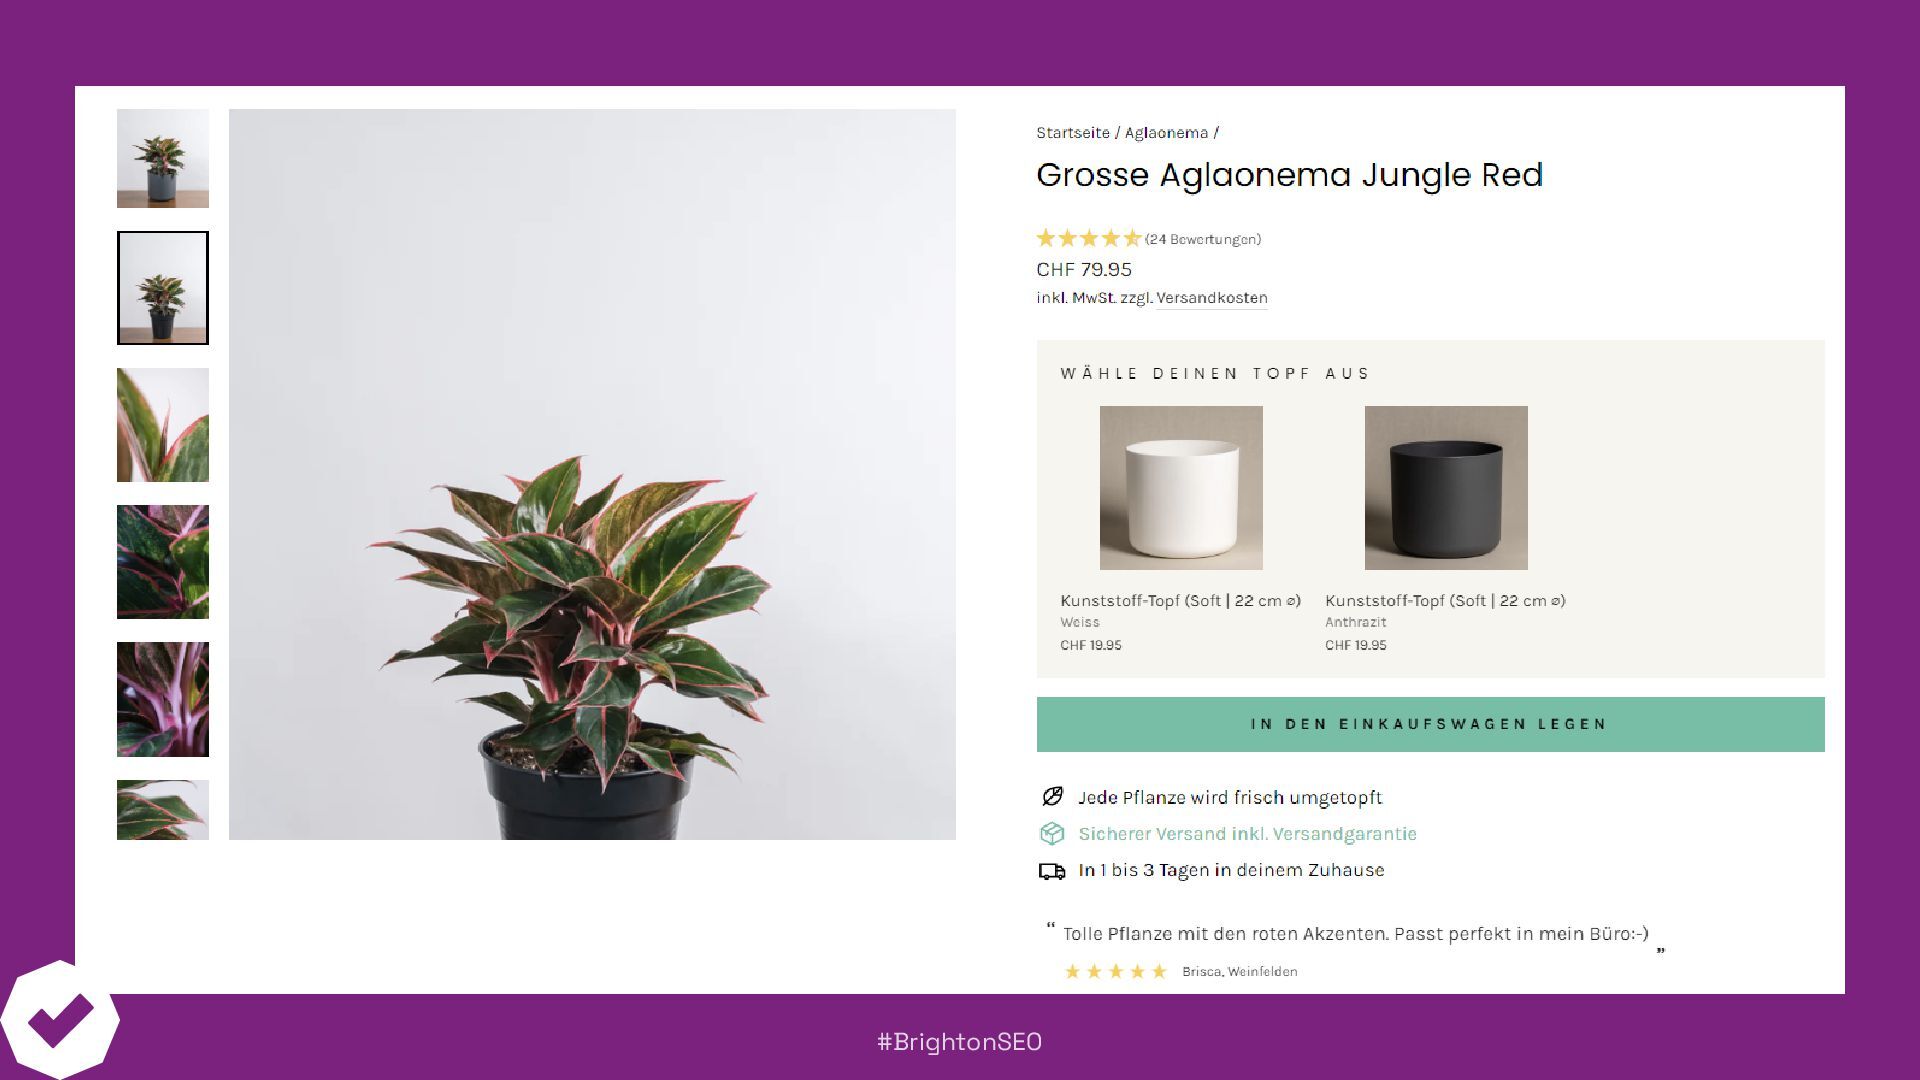Click the white checkmark badge icon

(x=60, y=1020)
